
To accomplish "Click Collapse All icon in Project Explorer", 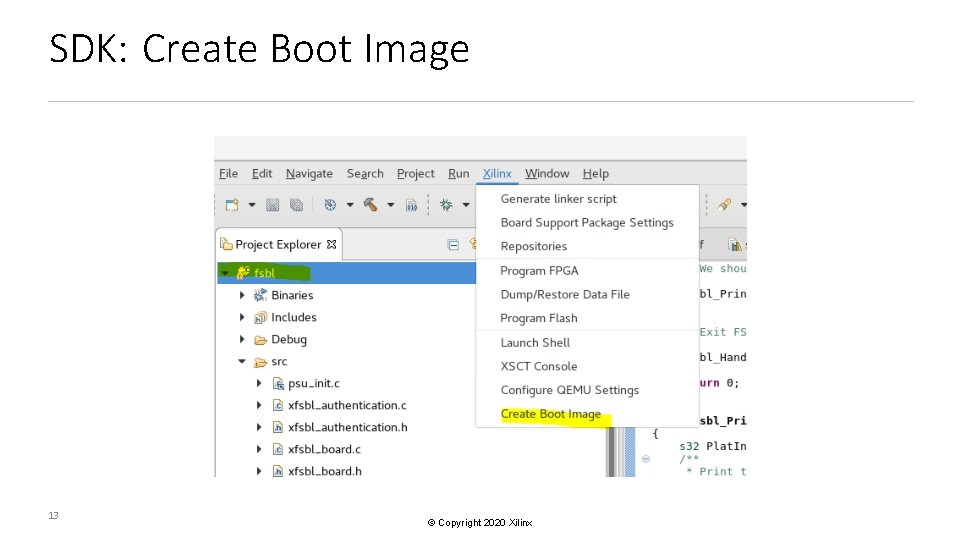I will tap(453, 245).
